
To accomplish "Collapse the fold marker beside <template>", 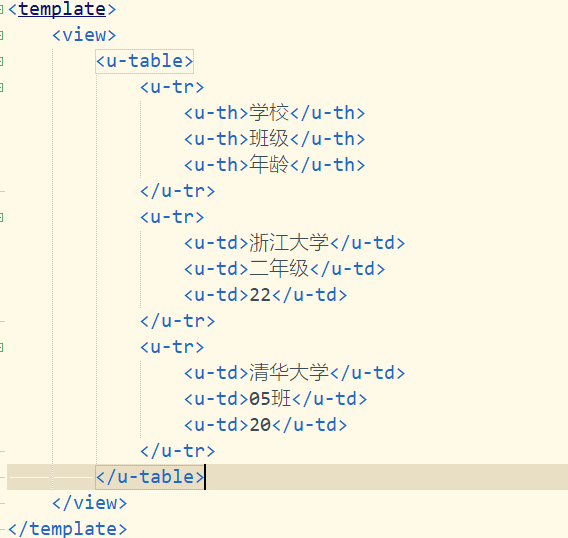I will 1,10.
